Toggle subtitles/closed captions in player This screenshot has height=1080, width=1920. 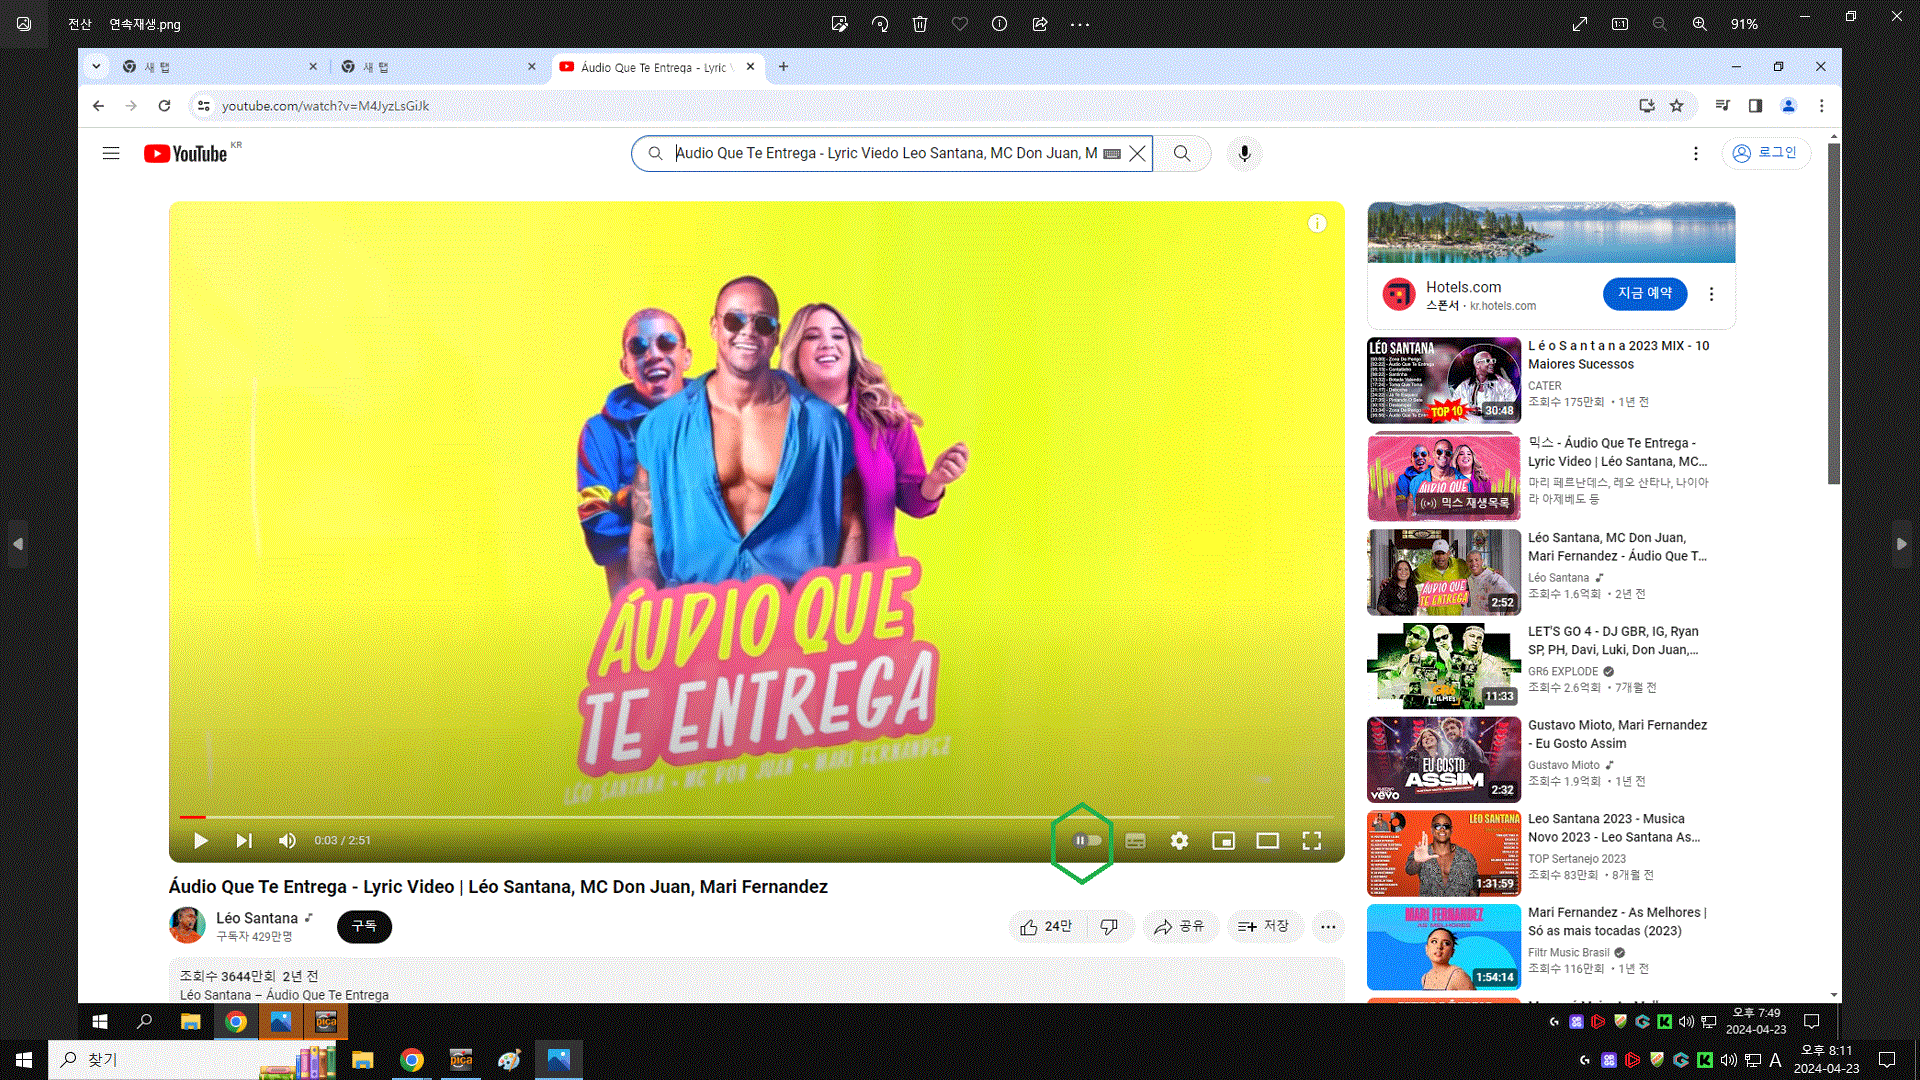pos(1136,841)
